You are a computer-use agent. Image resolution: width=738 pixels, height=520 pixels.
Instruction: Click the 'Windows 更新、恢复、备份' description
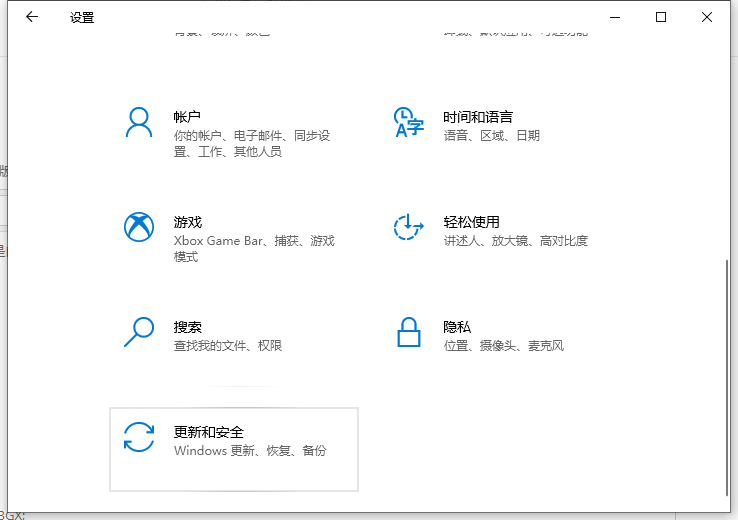(250, 451)
